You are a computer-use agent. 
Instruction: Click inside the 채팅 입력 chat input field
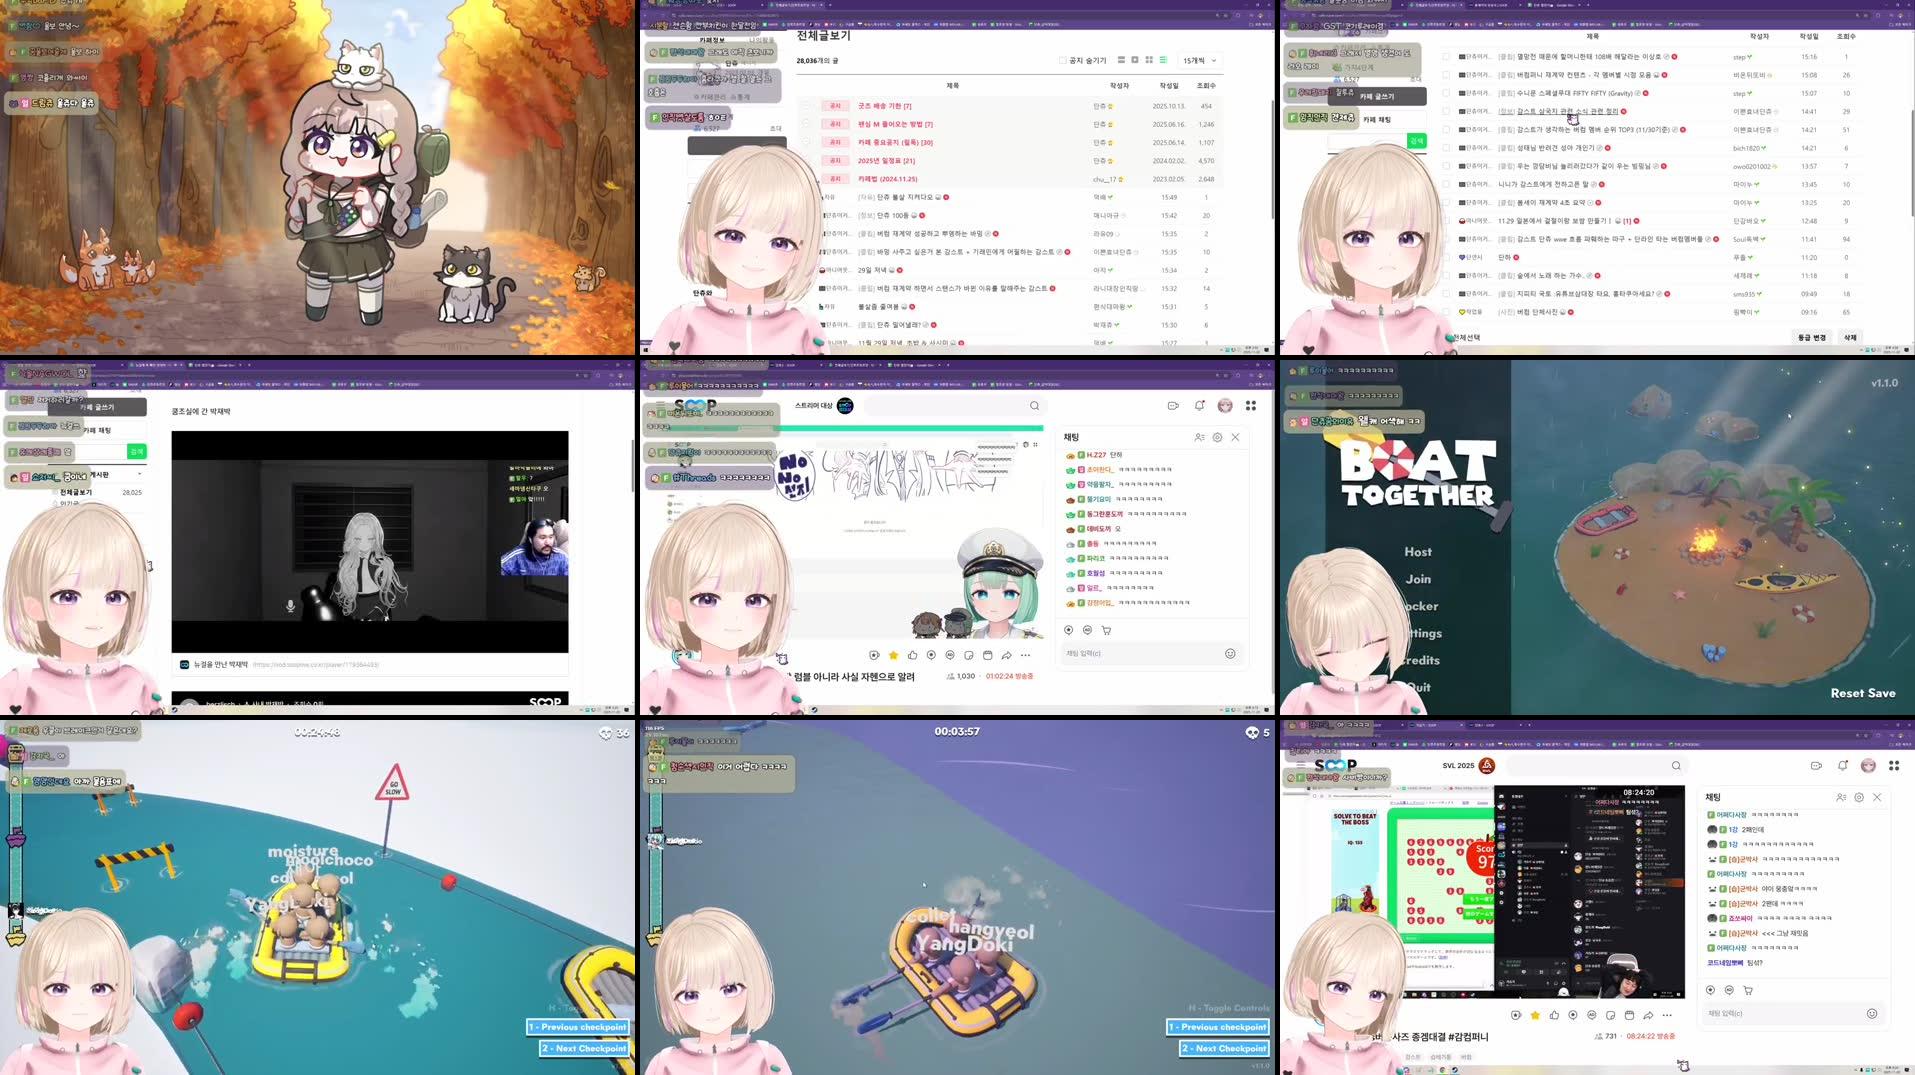point(1130,653)
